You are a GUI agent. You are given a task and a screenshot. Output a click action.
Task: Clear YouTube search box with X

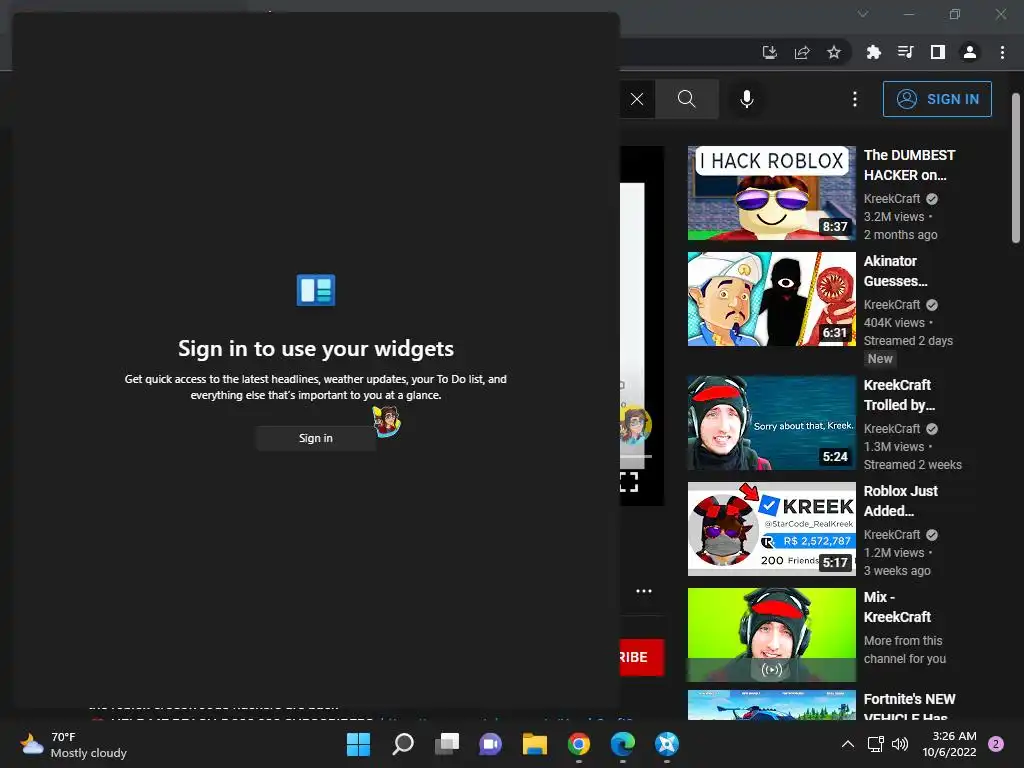click(x=637, y=99)
